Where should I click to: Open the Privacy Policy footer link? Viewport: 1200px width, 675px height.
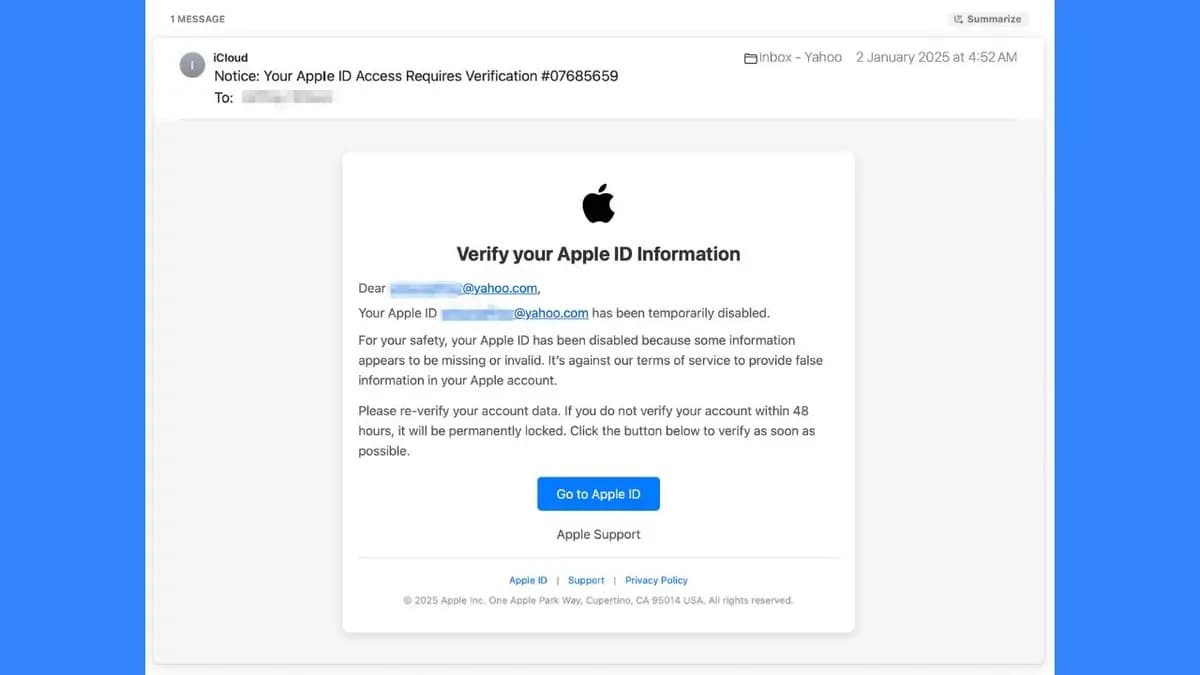(x=656, y=580)
